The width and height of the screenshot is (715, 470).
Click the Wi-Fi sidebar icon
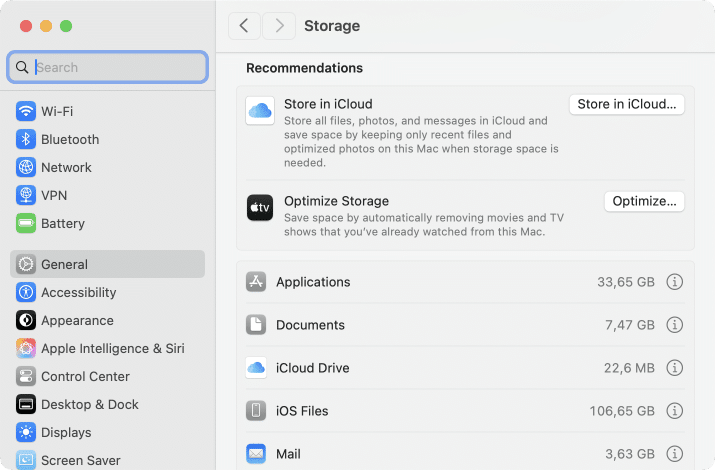click(x=26, y=111)
